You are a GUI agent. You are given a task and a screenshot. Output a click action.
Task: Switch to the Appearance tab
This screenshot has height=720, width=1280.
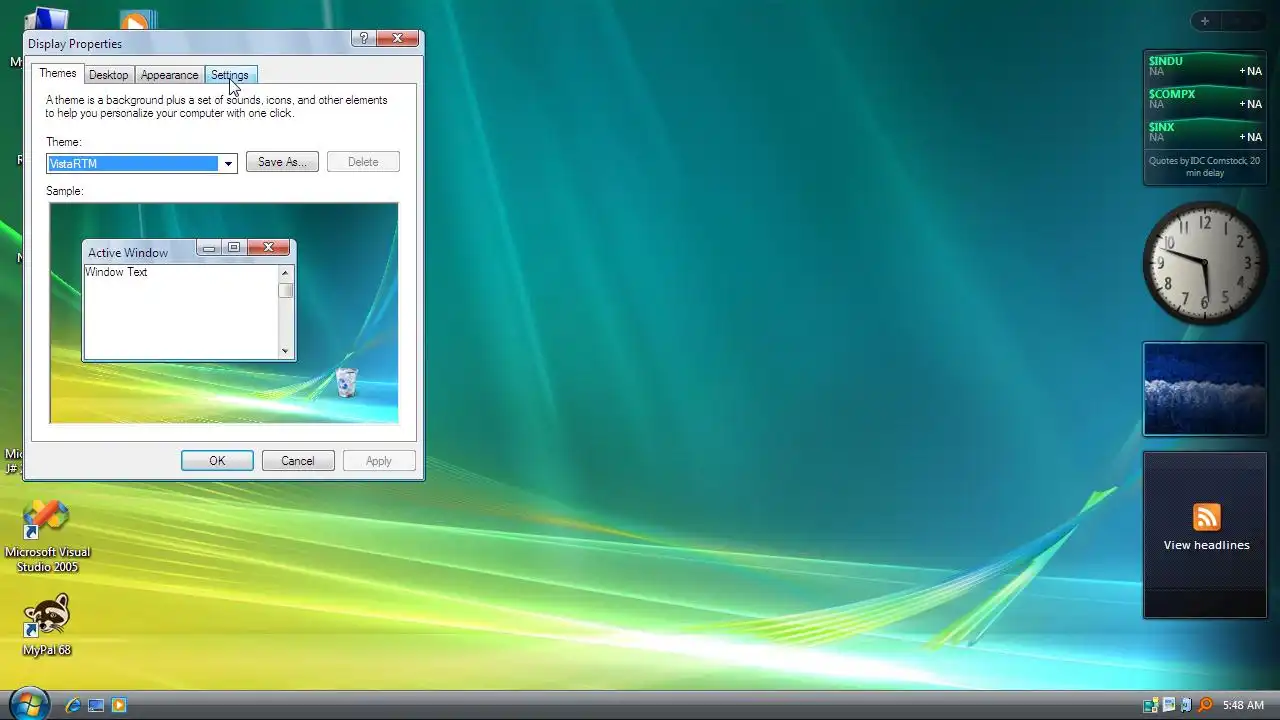point(169,75)
